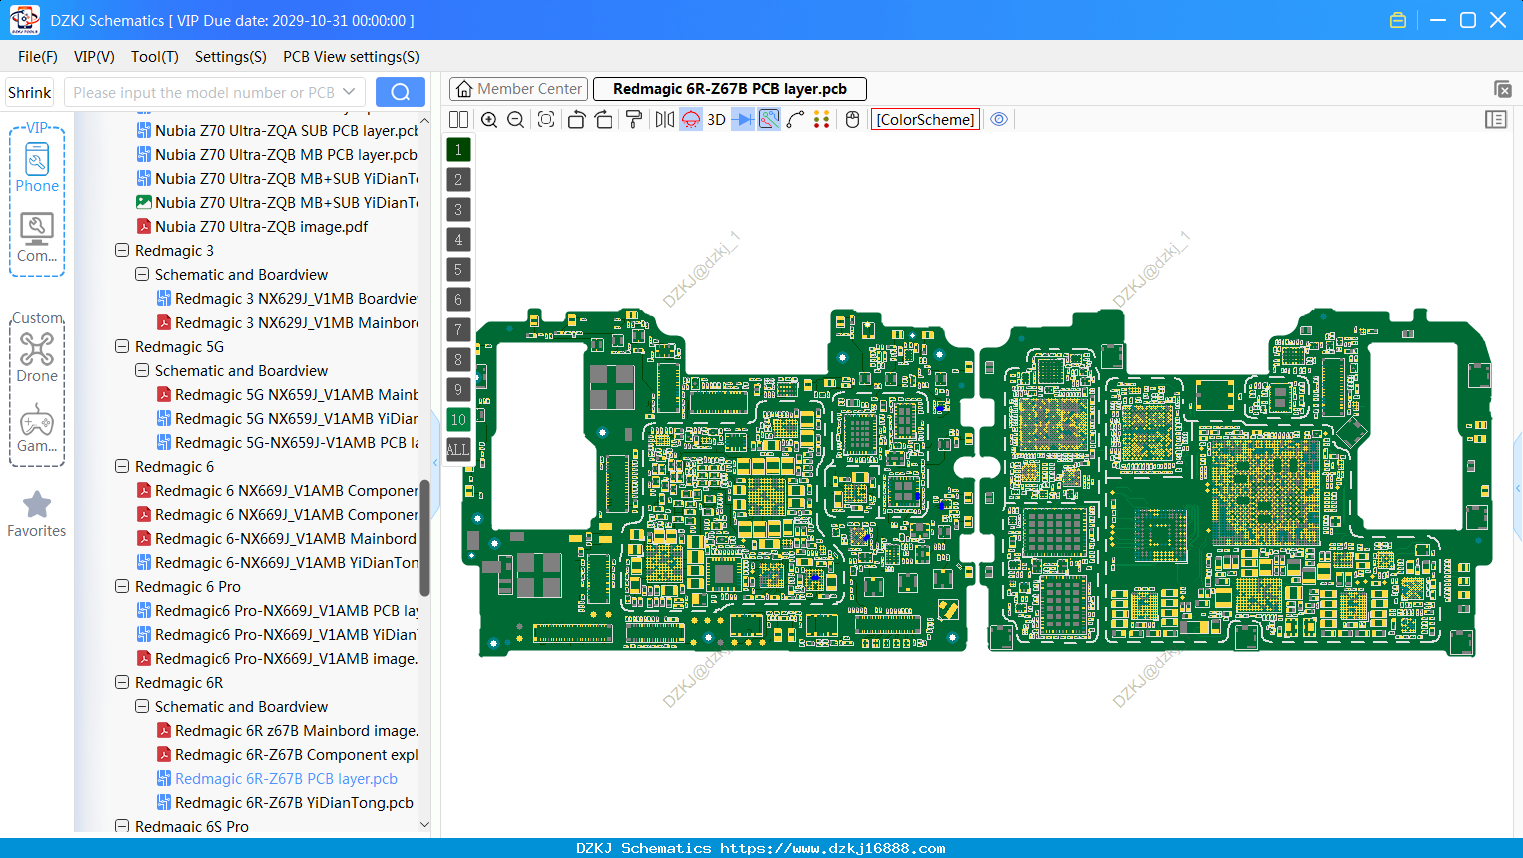1523x858 pixels.
Task: Select the Phone category icon
Action: (x=37, y=168)
